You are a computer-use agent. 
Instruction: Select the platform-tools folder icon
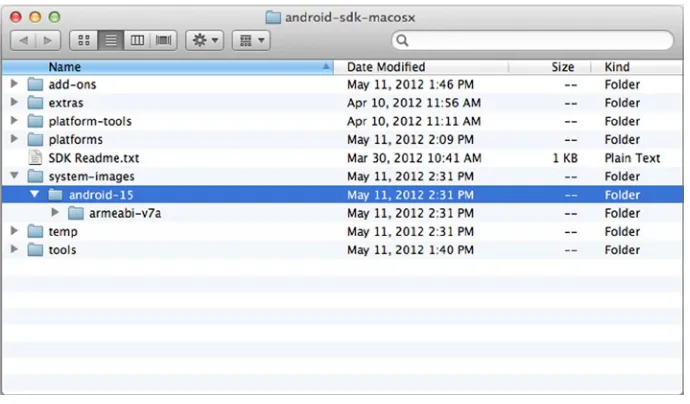coord(35,121)
